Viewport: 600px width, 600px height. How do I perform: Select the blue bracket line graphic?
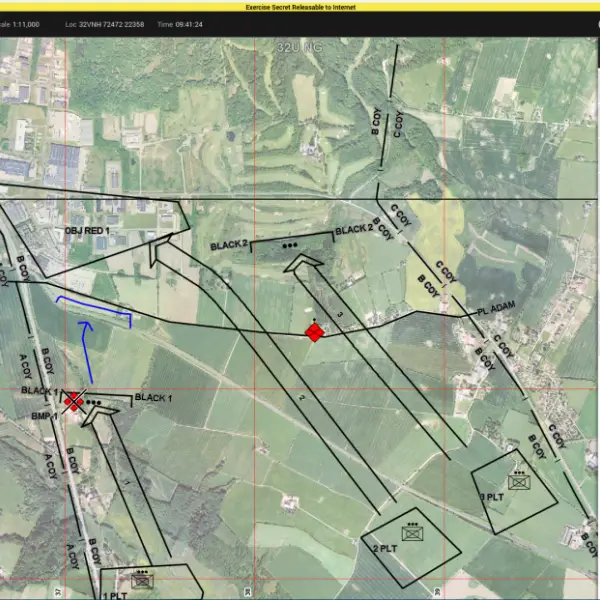tap(94, 308)
